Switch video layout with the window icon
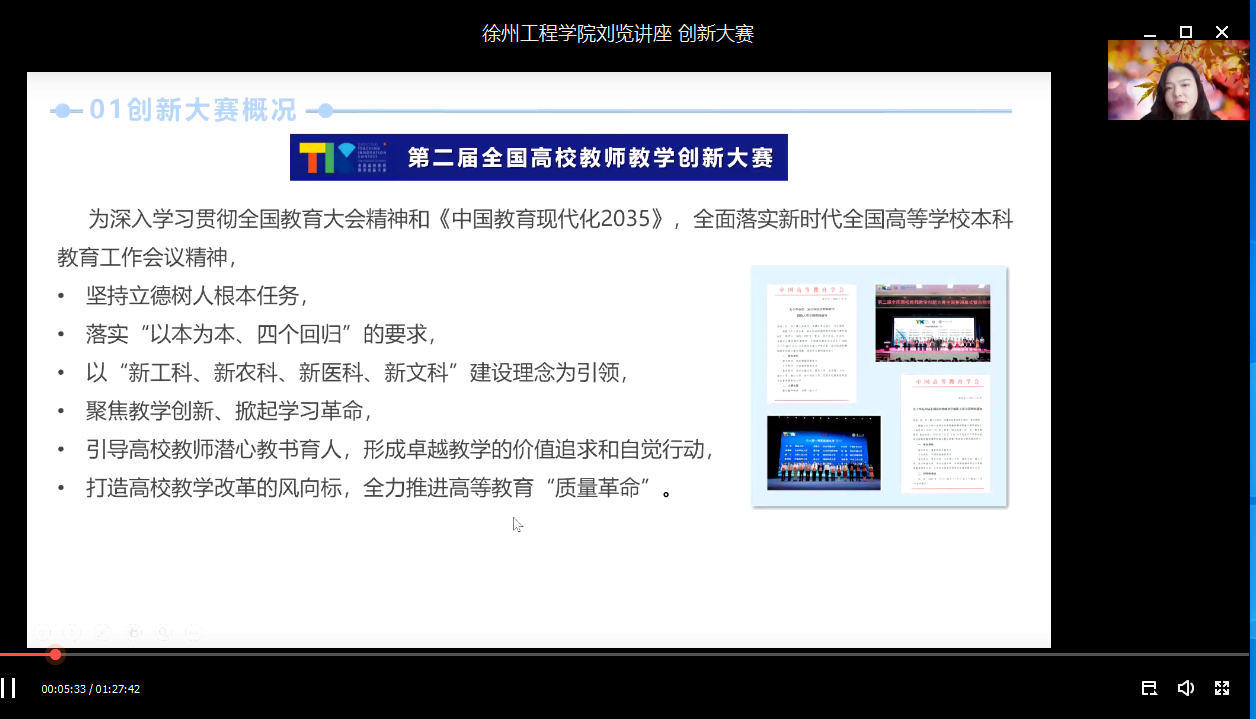Image resolution: width=1256 pixels, height=719 pixels. click(1149, 688)
